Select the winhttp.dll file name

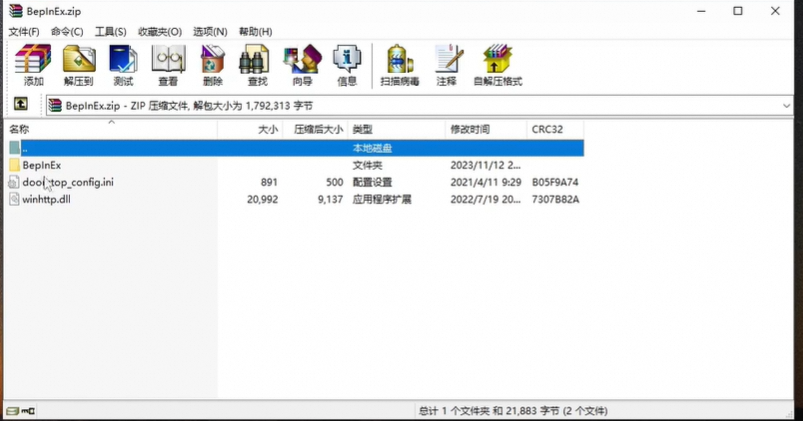pyautogui.click(x=47, y=199)
